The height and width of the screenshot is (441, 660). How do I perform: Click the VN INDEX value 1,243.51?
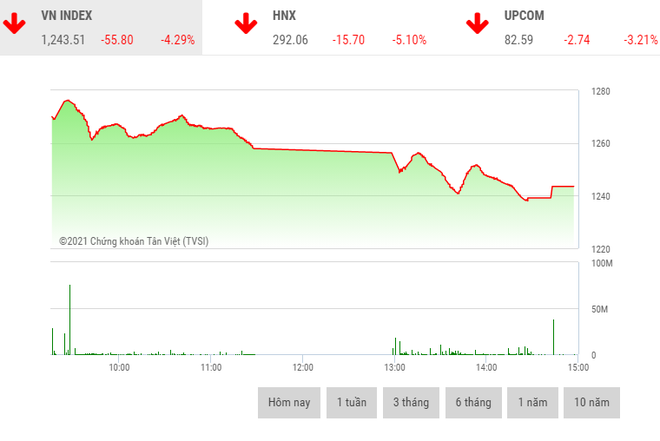pos(63,40)
